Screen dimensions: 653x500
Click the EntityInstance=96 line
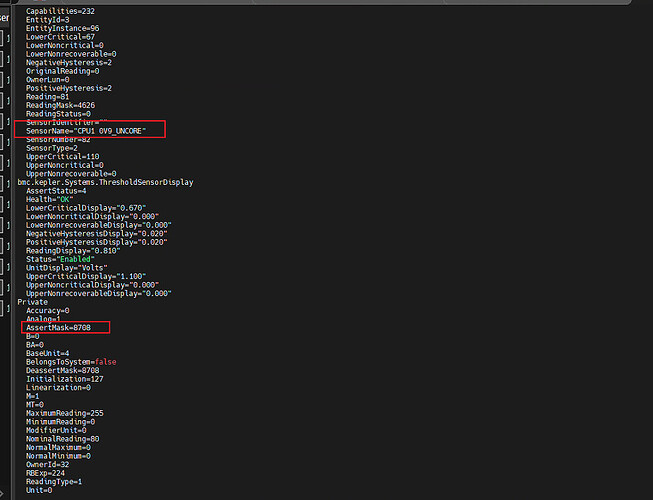(60, 28)
